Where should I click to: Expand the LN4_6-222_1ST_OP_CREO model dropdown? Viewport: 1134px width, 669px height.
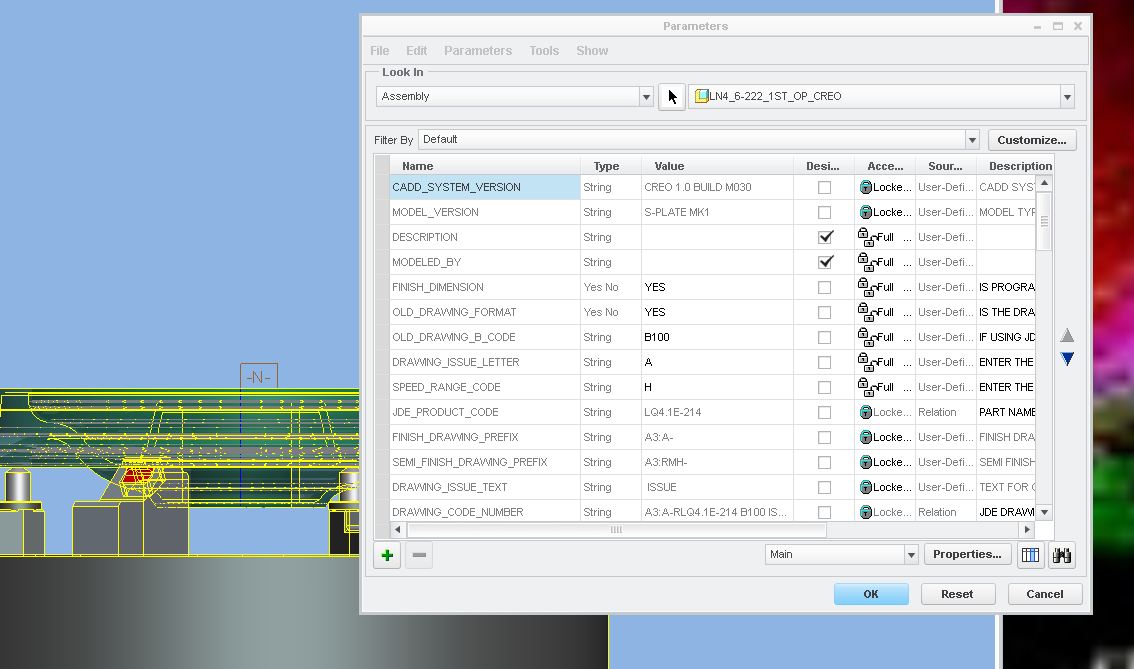[1067, 96]
